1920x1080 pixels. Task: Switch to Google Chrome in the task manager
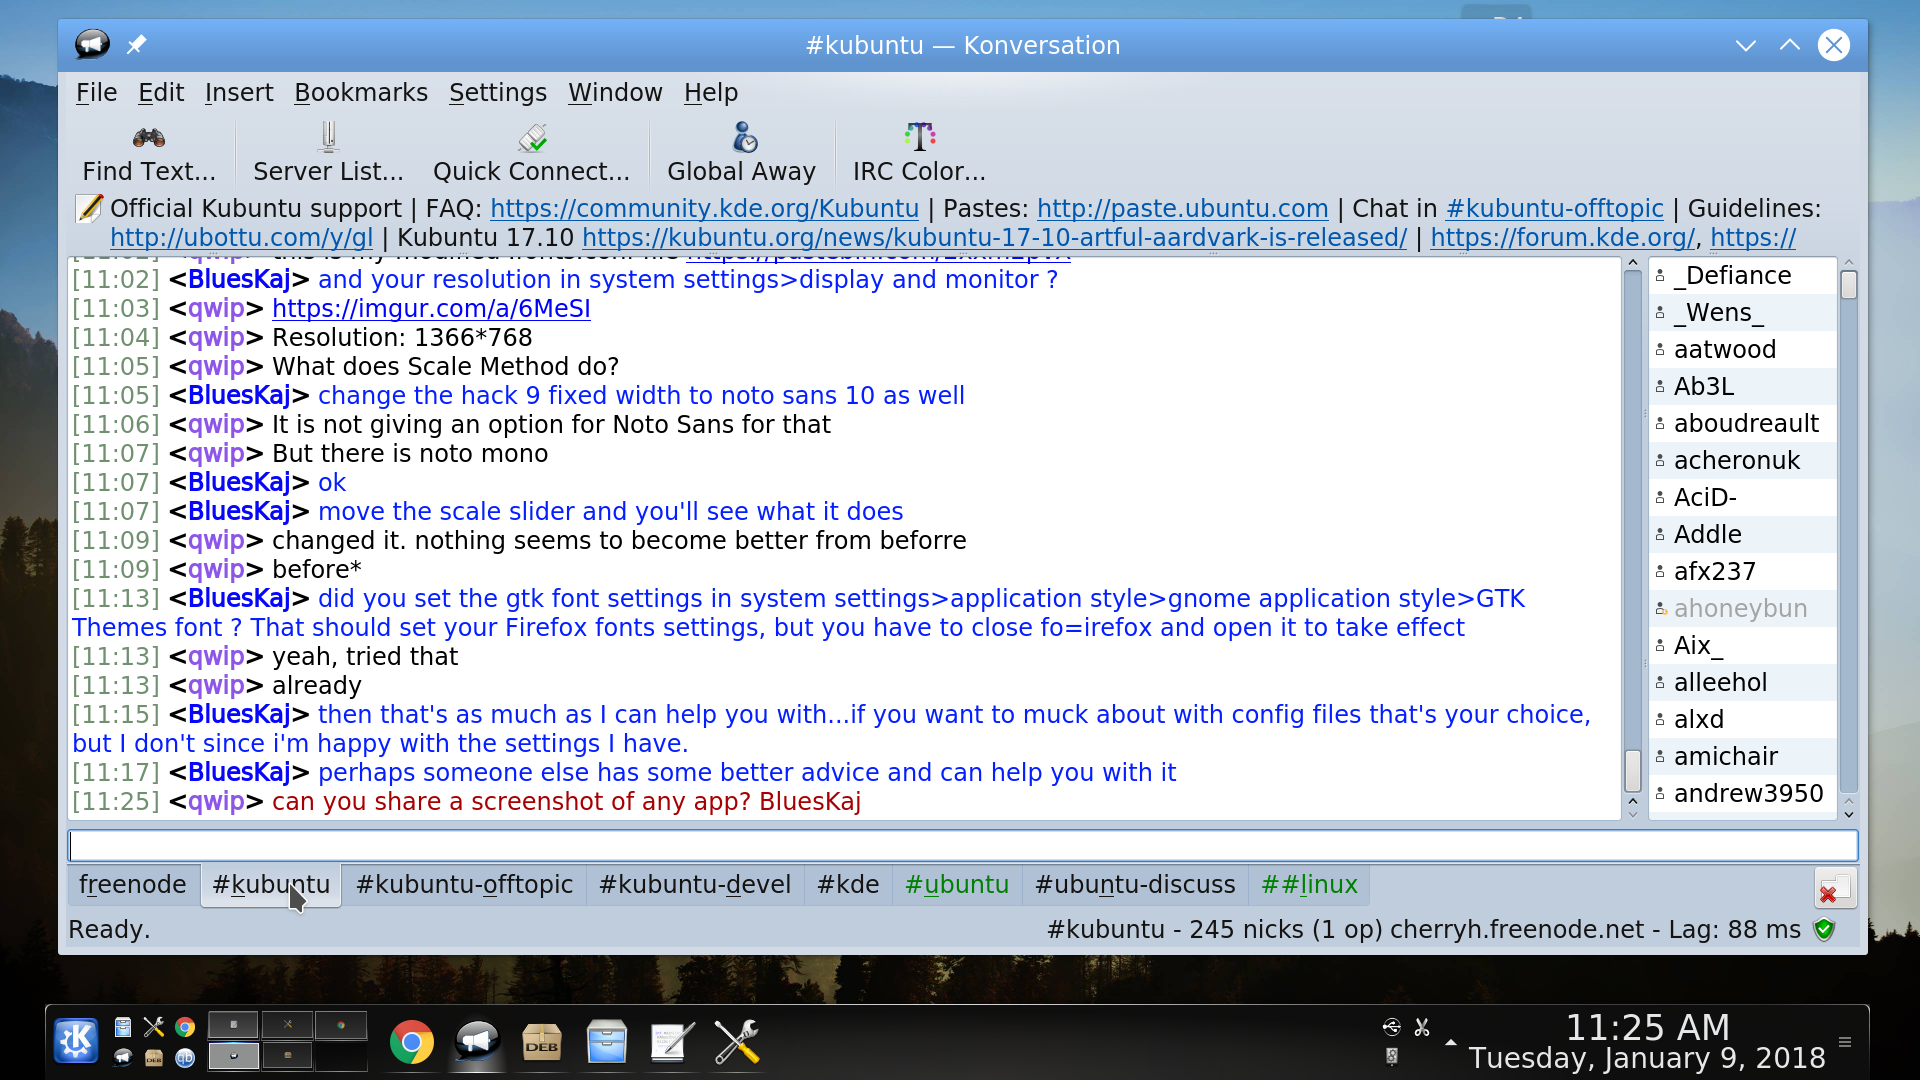411,1042
